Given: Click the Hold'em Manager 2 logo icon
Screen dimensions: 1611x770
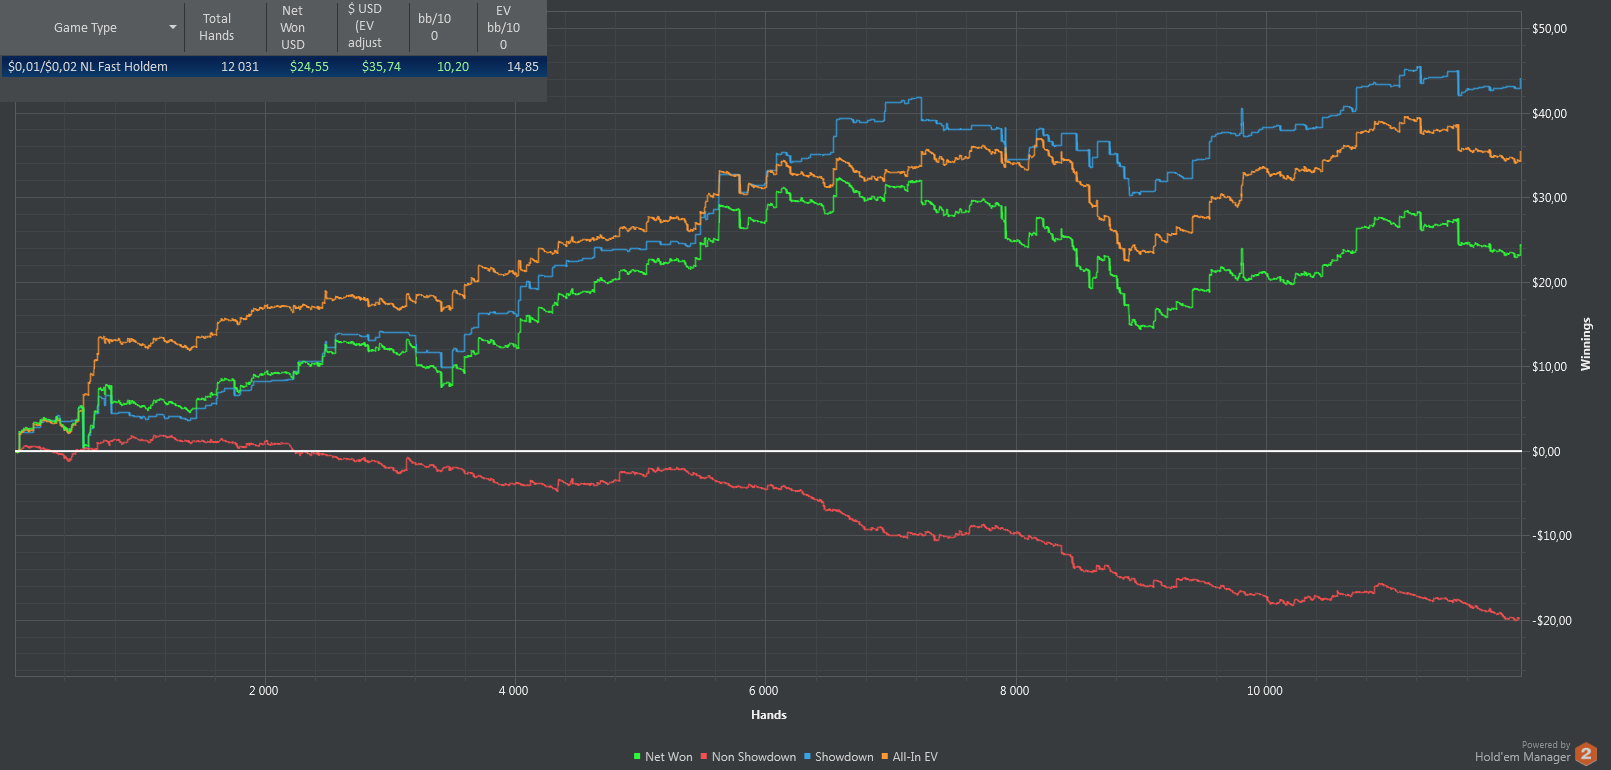Looking at the screenshot, I should (x=1586, y=754).
